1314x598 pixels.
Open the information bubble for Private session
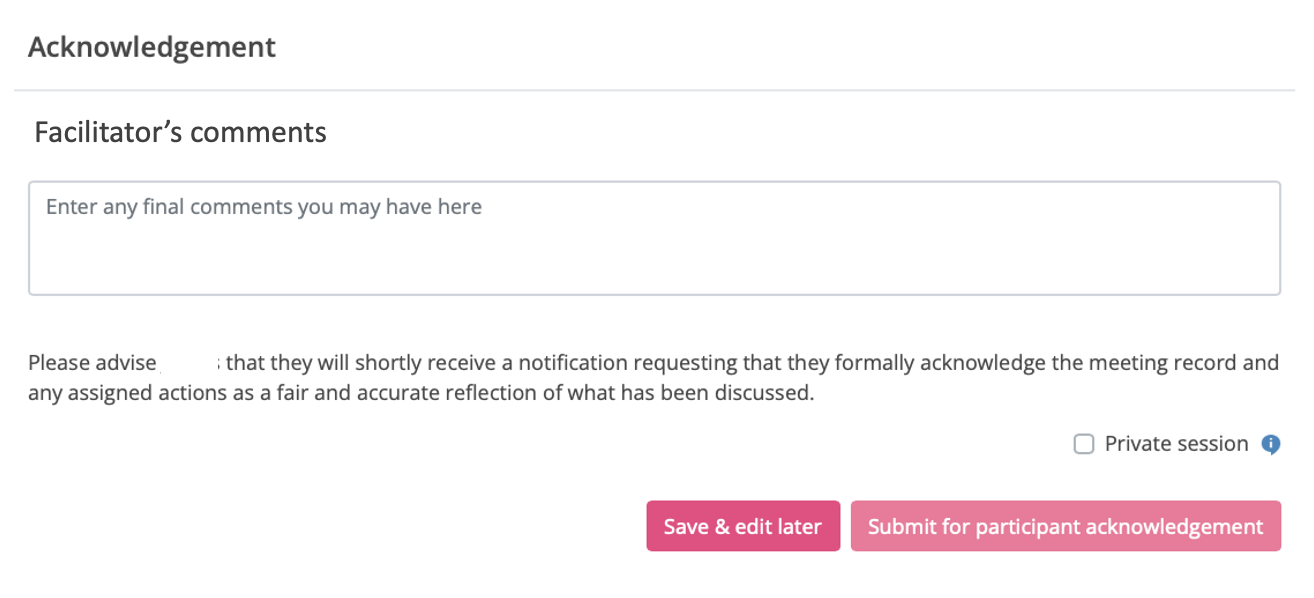1271,444
